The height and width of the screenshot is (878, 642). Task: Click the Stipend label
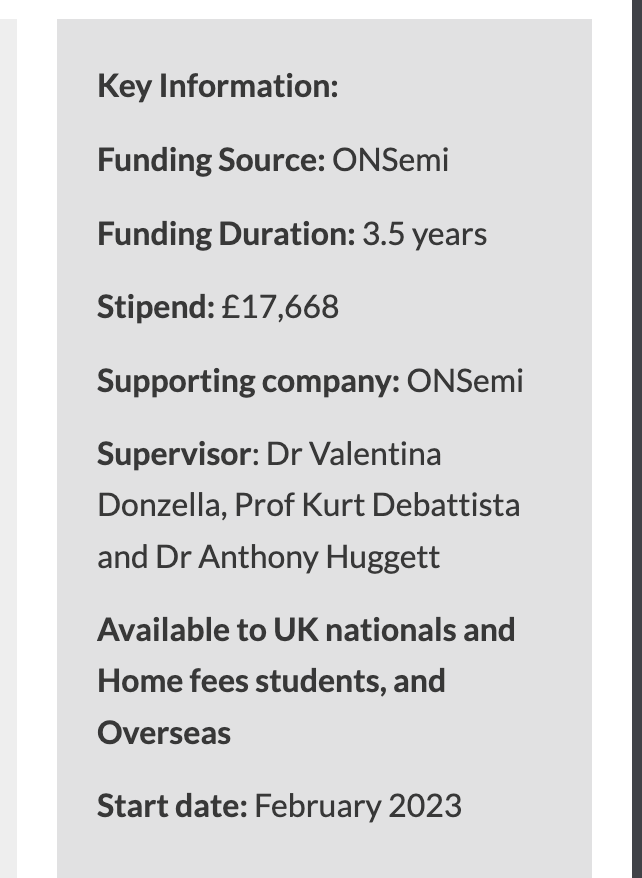coord(155,307)
